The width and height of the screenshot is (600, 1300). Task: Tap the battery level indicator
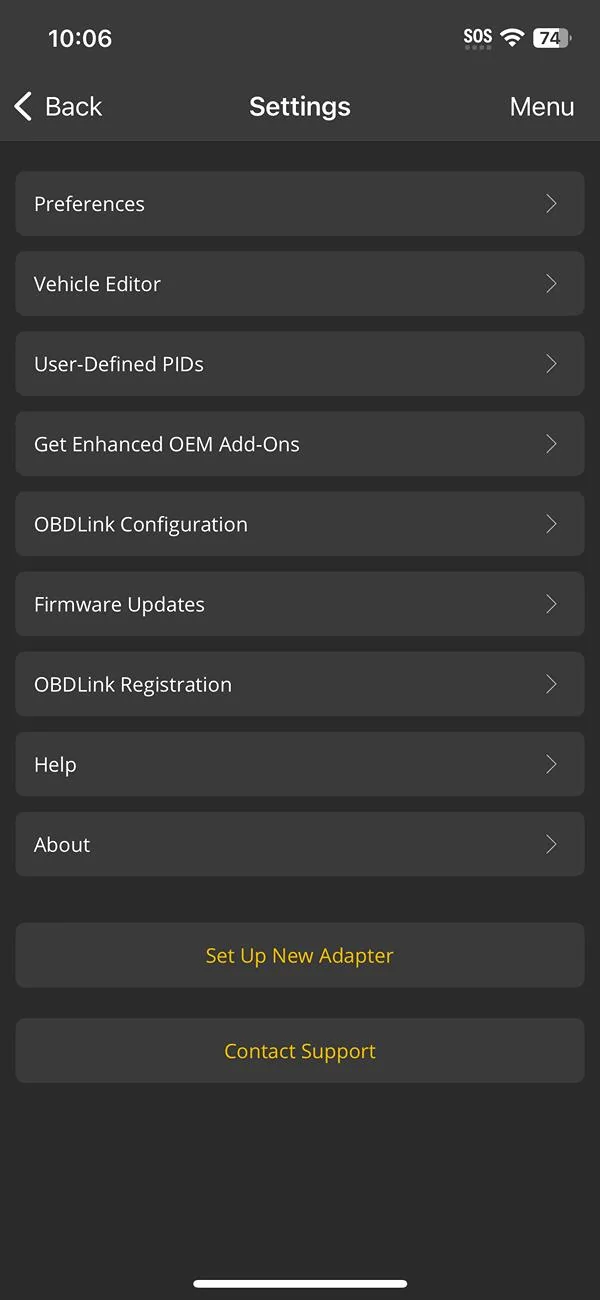click(x=552, y=38)
